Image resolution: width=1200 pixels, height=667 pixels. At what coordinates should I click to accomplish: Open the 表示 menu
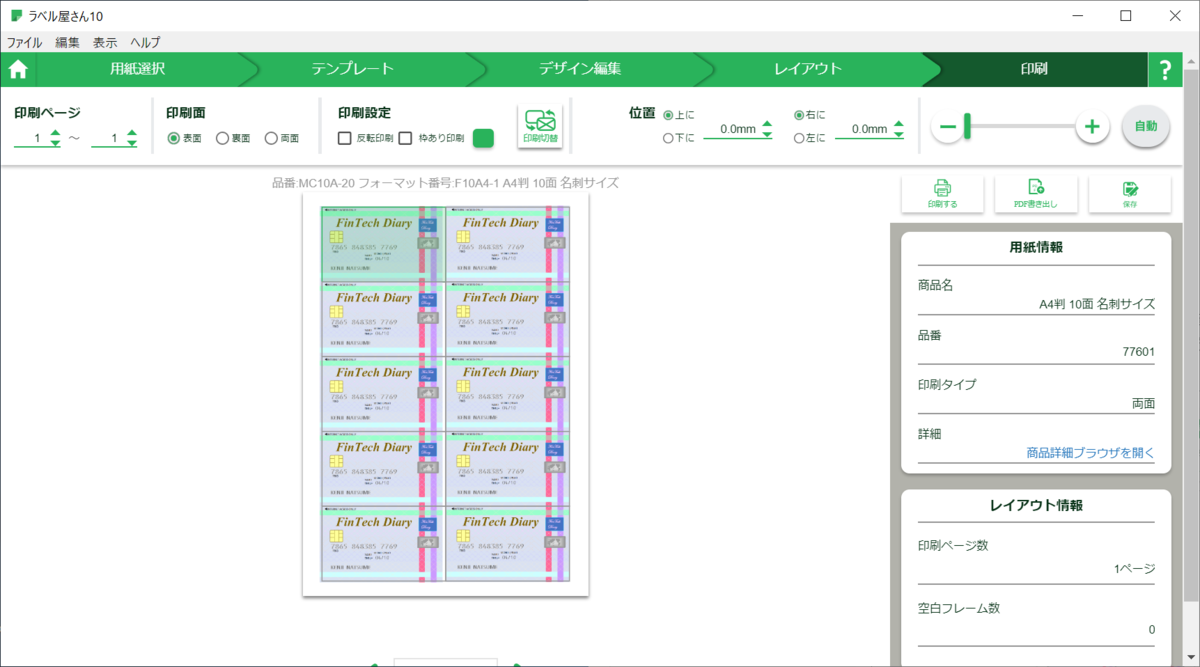click(104, 42)
